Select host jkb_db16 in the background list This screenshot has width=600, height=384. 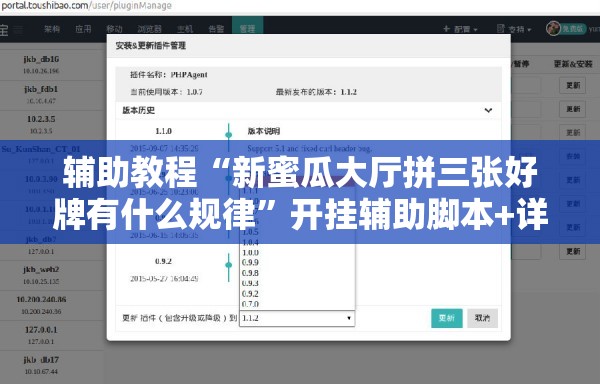click(x=41, y=59)
